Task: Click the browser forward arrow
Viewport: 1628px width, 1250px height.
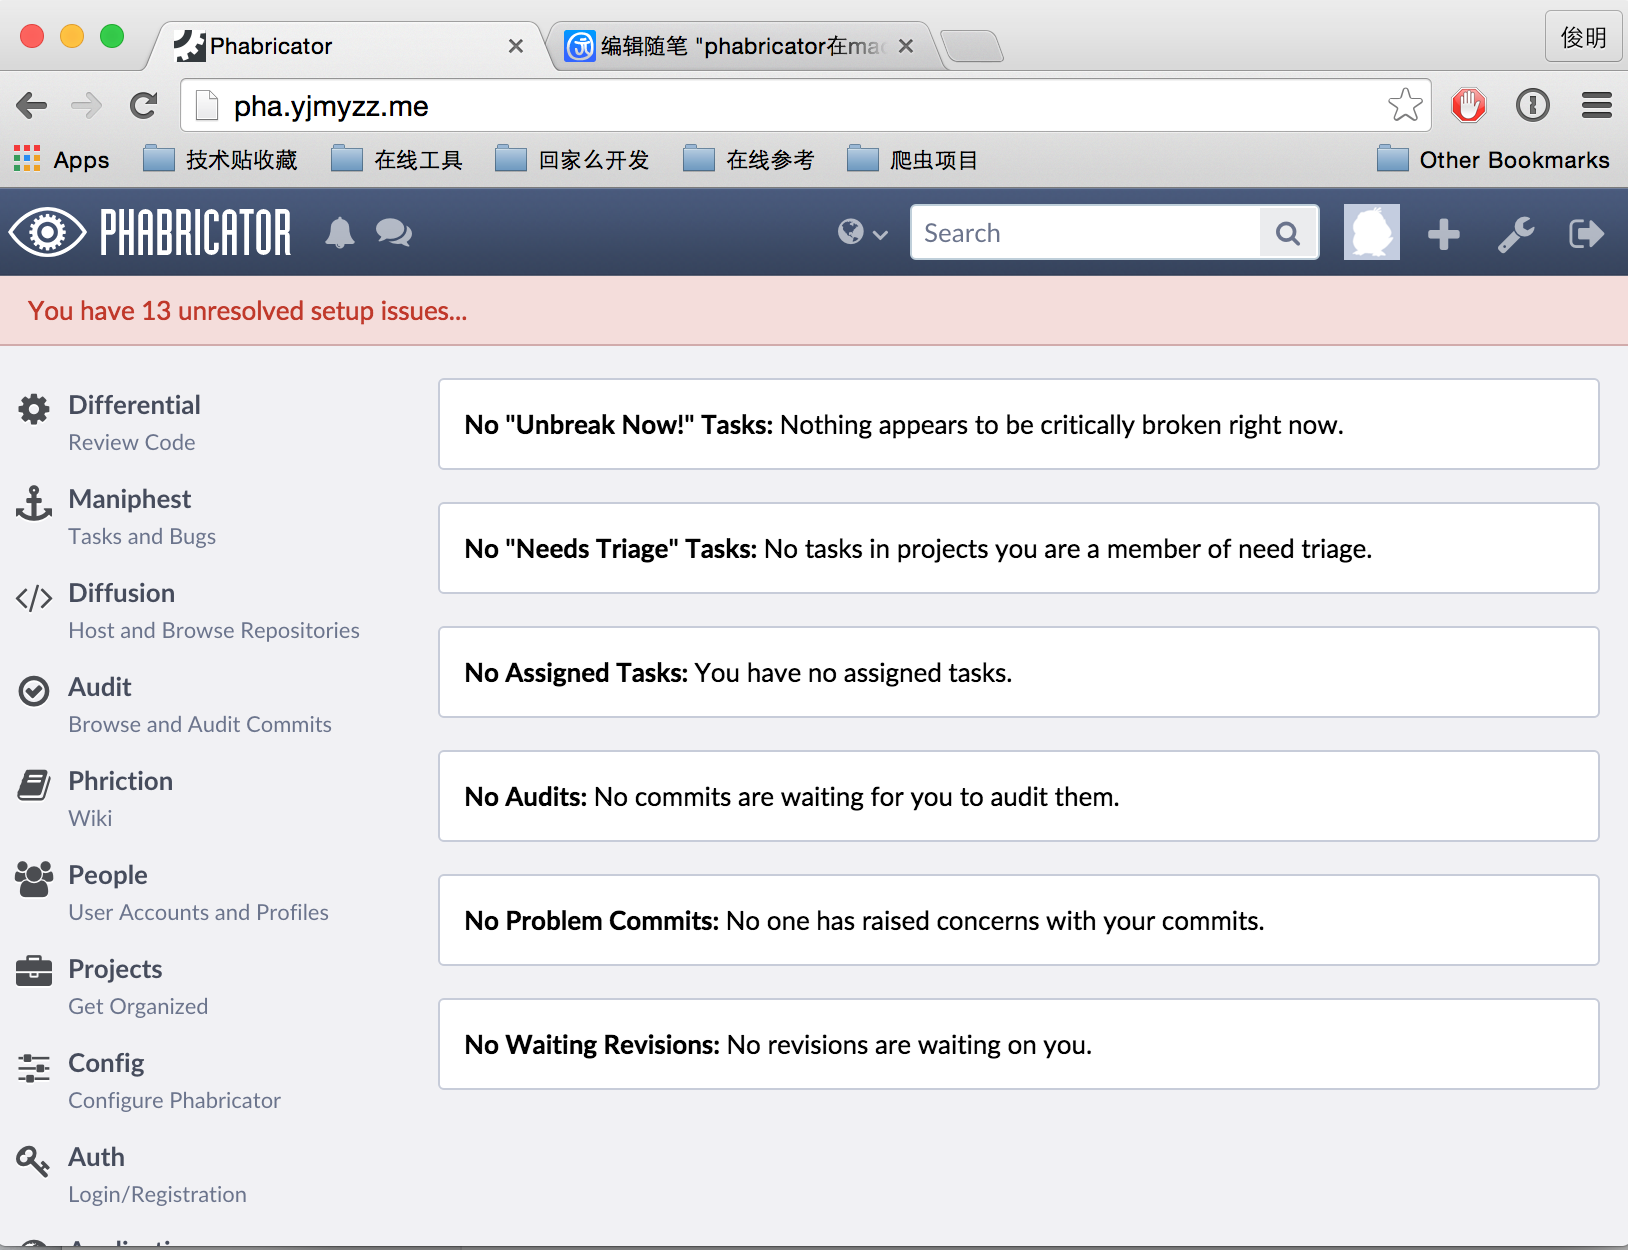Action: 87,105
